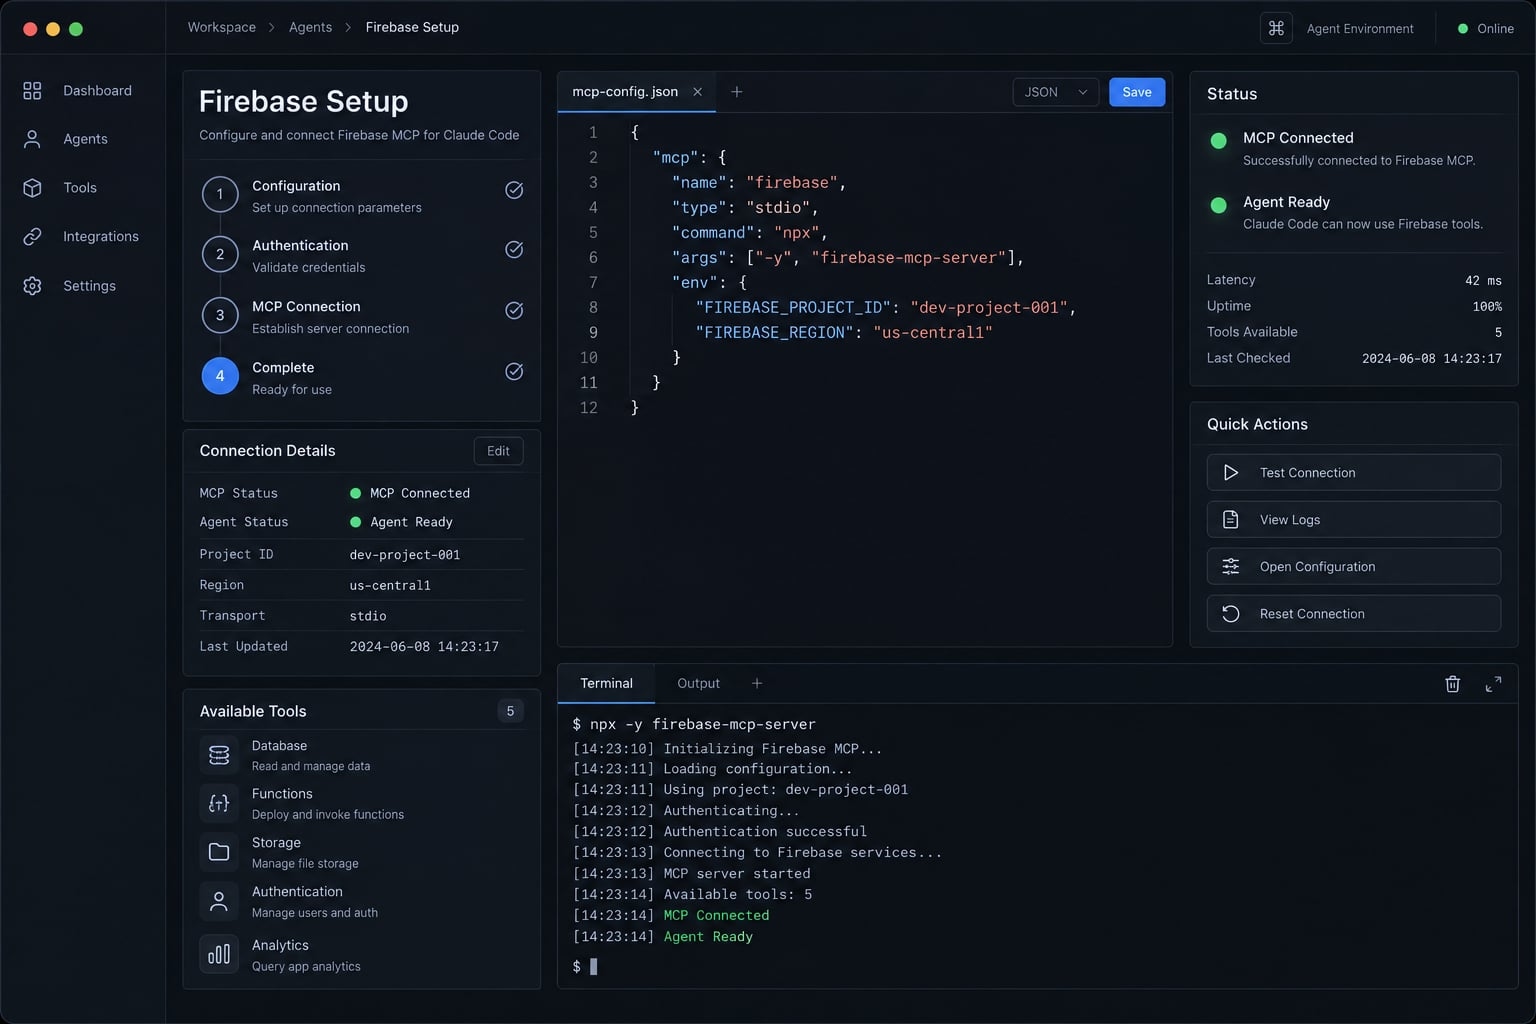This screenshot has width=1536, height=1024.
Task: Click the Complete step checkmark
Action: point(514,372)
